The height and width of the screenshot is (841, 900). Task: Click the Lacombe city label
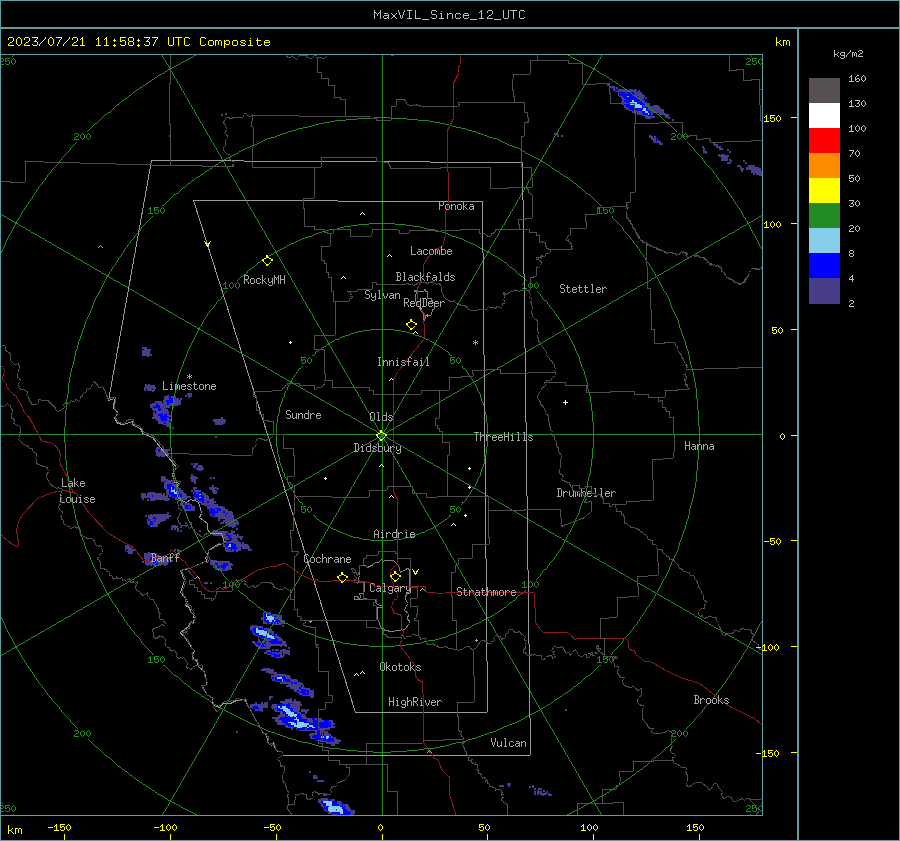coord(431,251)
